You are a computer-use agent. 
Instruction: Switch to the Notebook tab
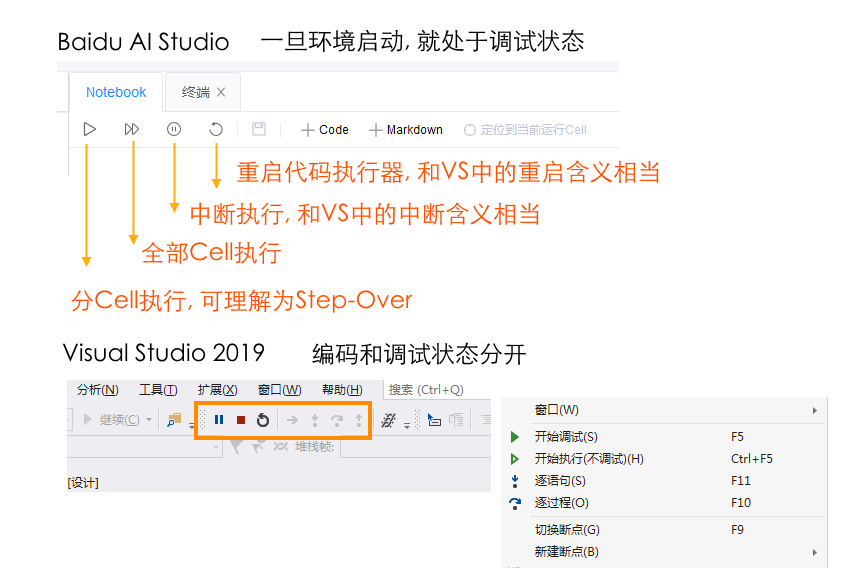click(116, 92)
